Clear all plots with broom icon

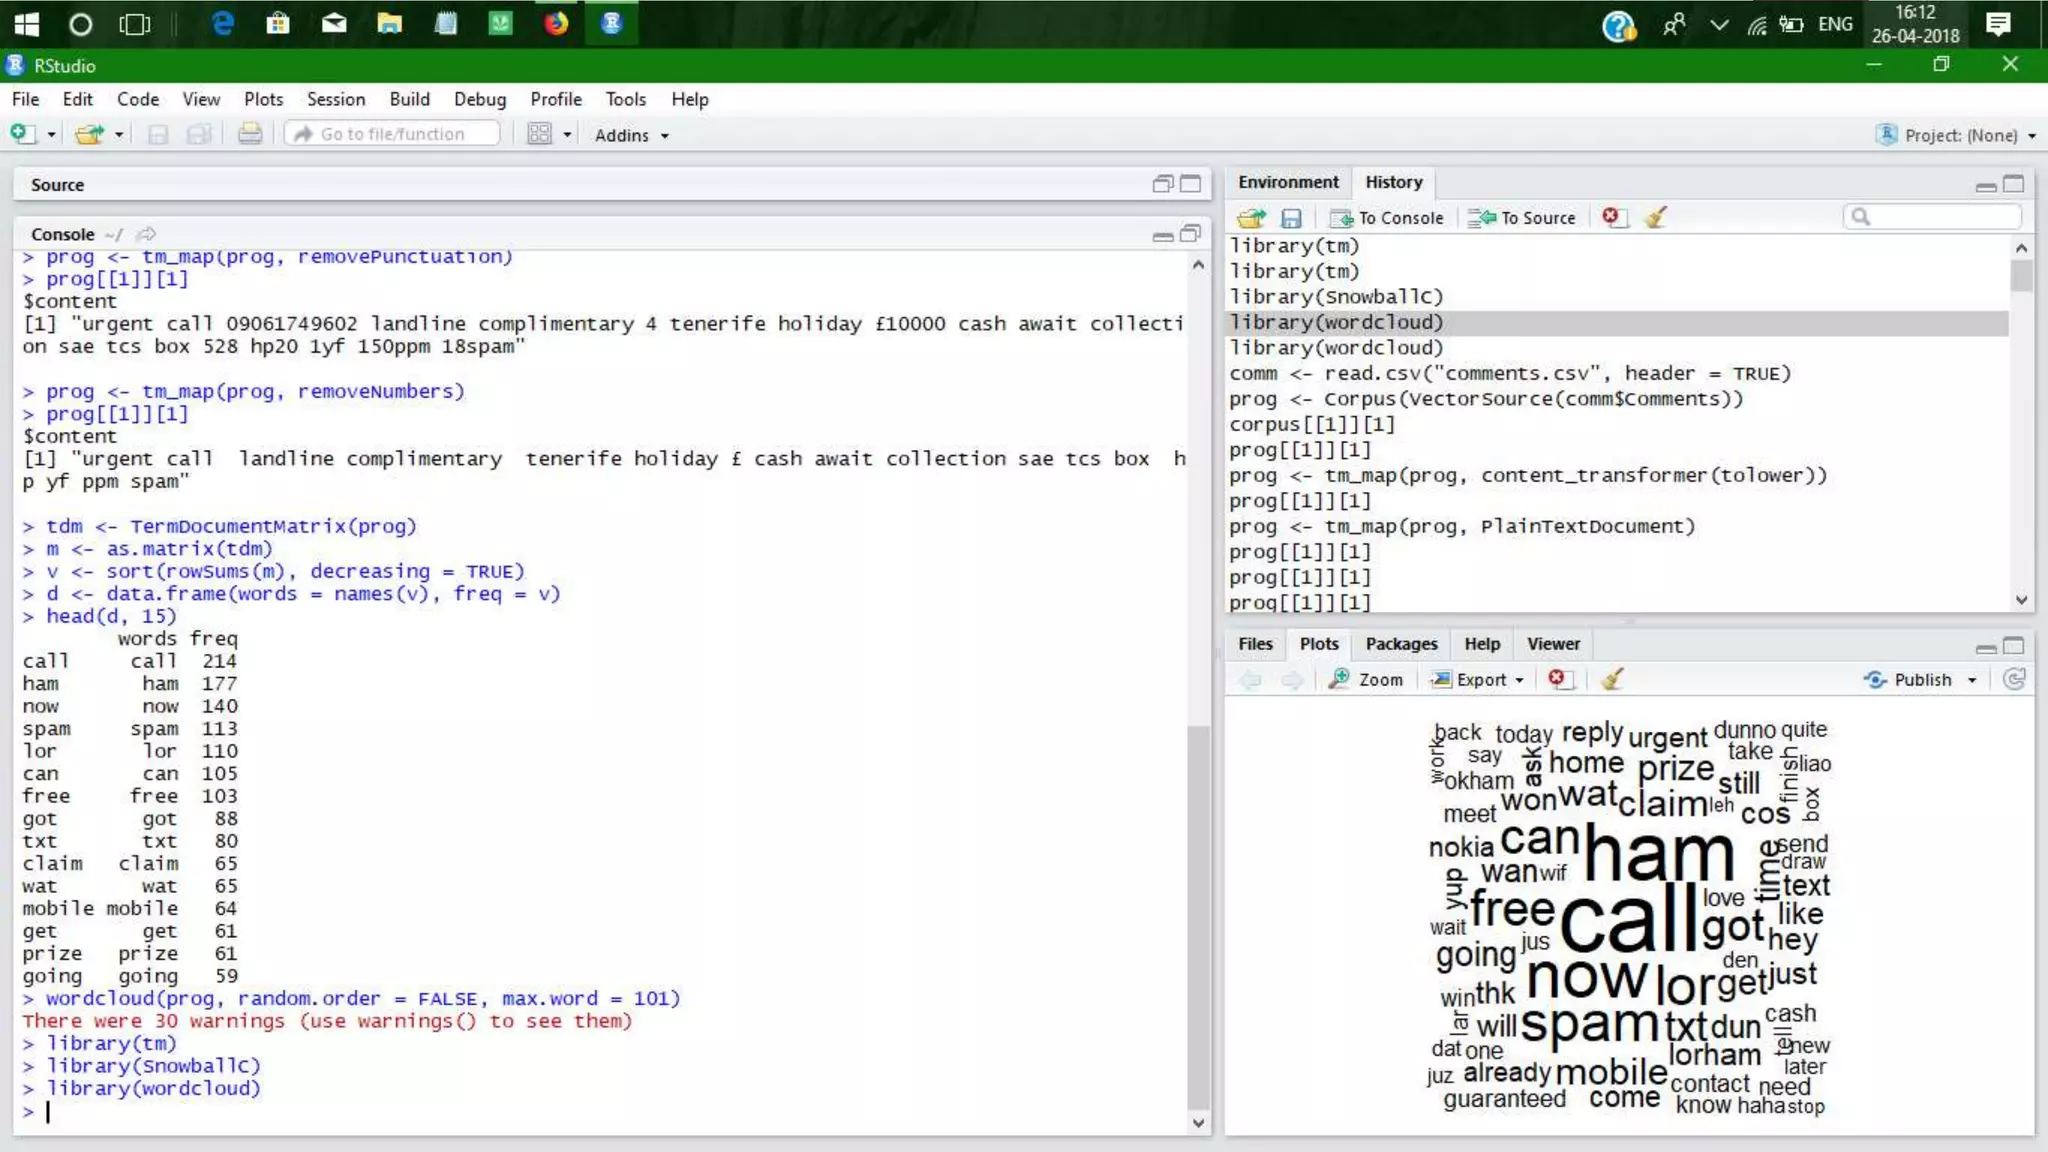tap(1611, 679)
